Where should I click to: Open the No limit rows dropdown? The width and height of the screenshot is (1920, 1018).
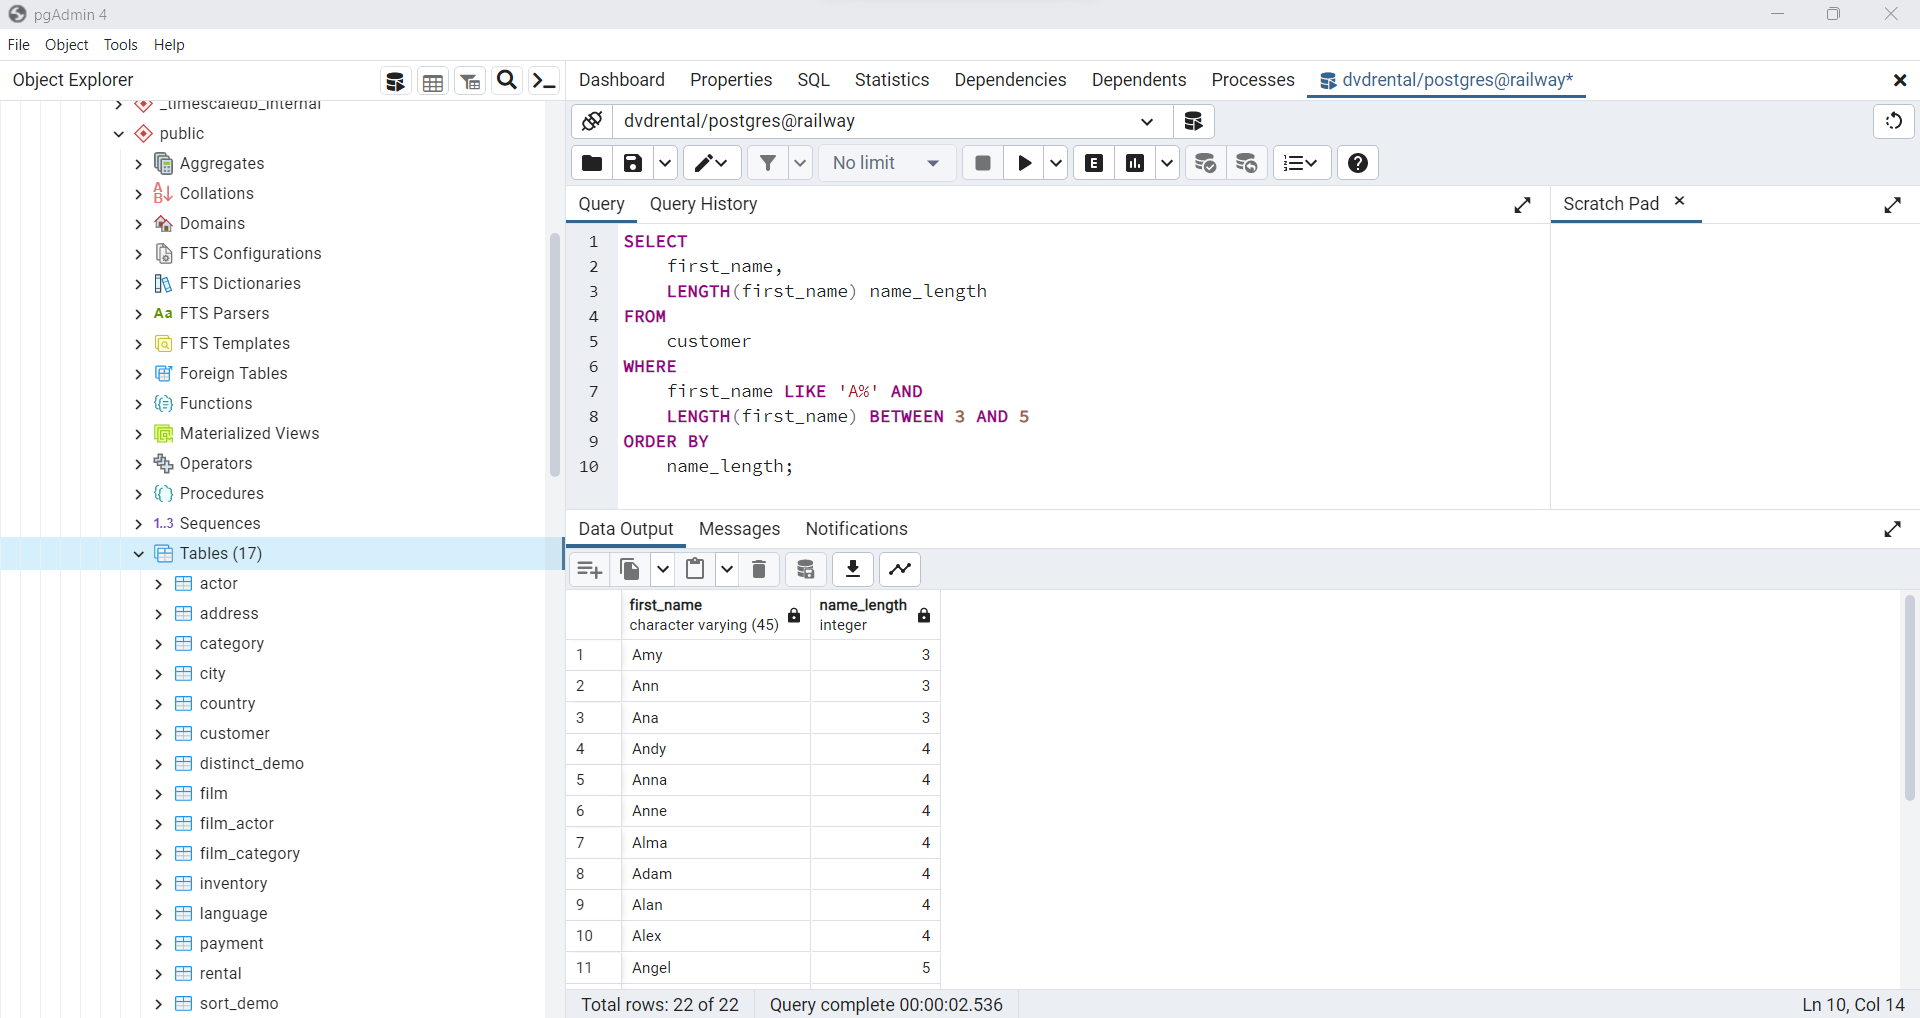886,163
